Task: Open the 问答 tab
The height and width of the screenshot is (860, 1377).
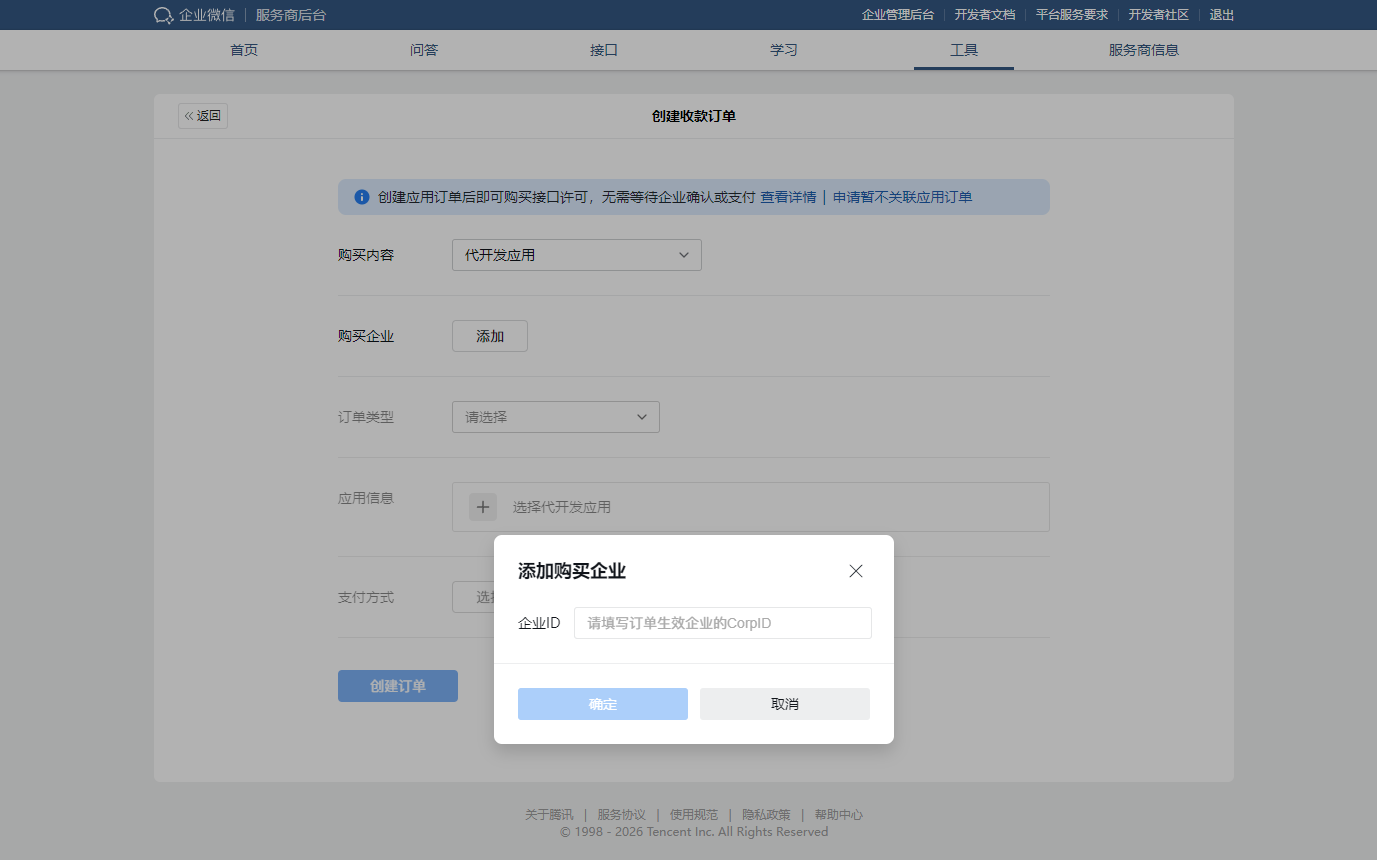Action: click(x=424, y=50)
